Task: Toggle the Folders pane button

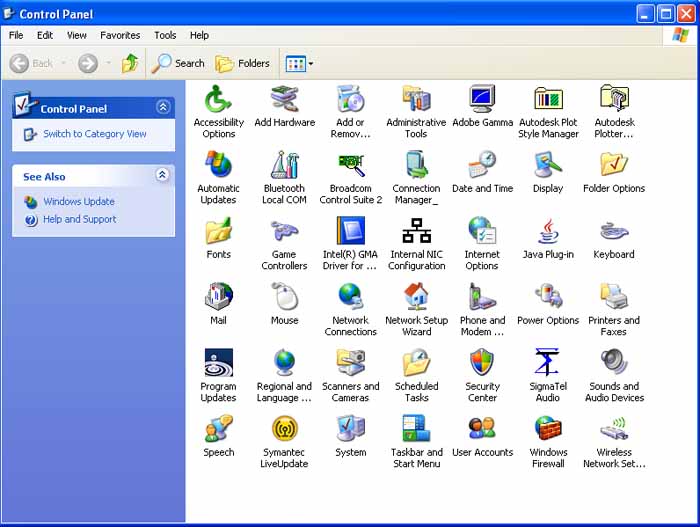Action: (x=243, y=63)
